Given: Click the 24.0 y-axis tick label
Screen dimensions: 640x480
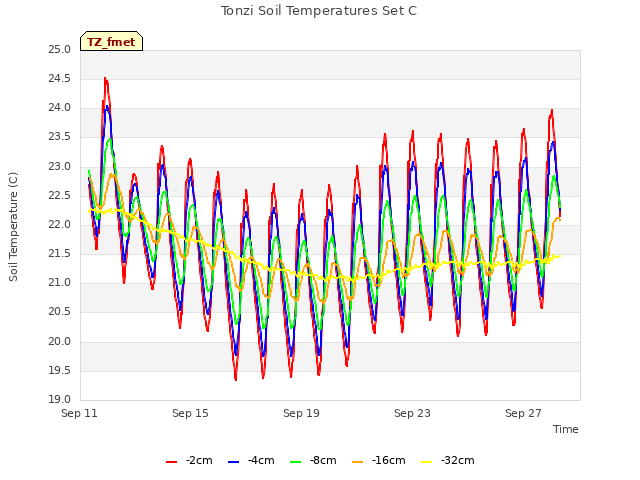Looking at the screenshot, I should tap(60, 108).
